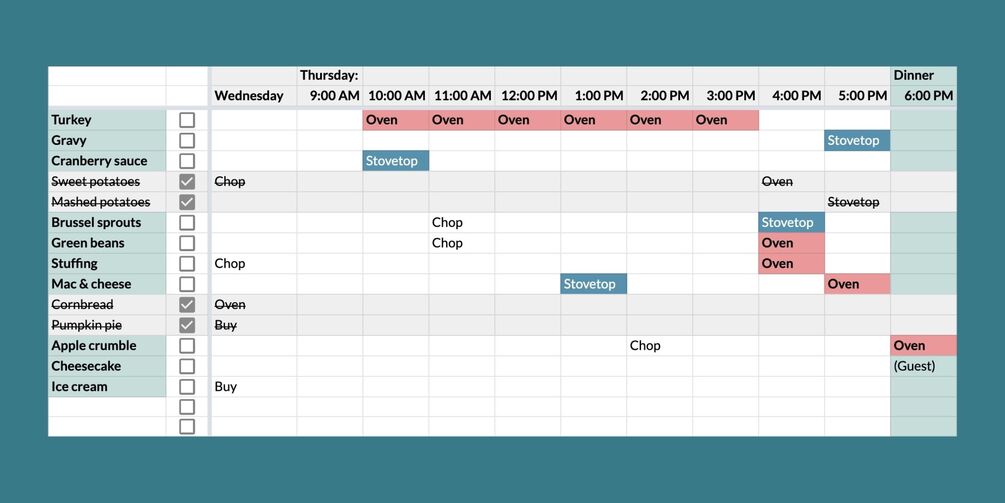Select the Turkey 10:00 AM Oven cell
This screenshot has width=1005, height=503.
[395, 120]
